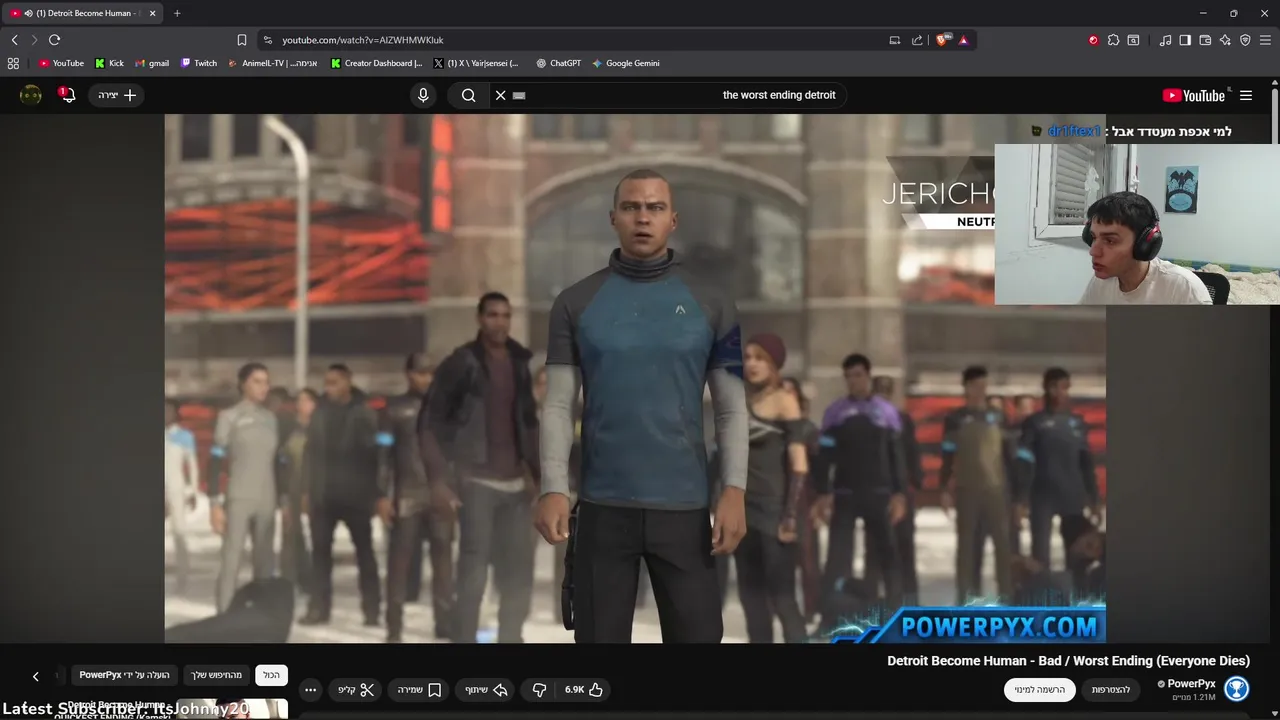The image size is (1280, 720).
Task: Open the Google Gemini bookmark
Action: [625, 63]
